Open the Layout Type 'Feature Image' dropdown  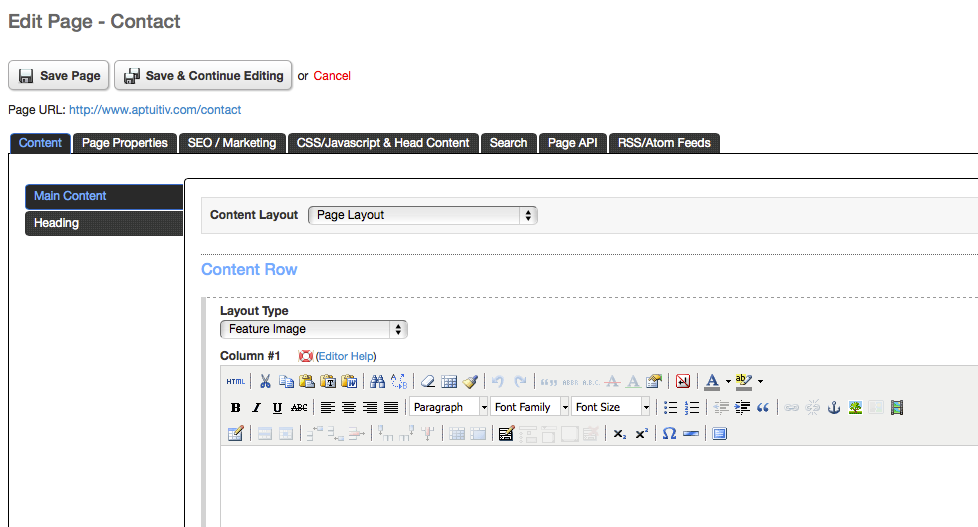tap(314, 329)
